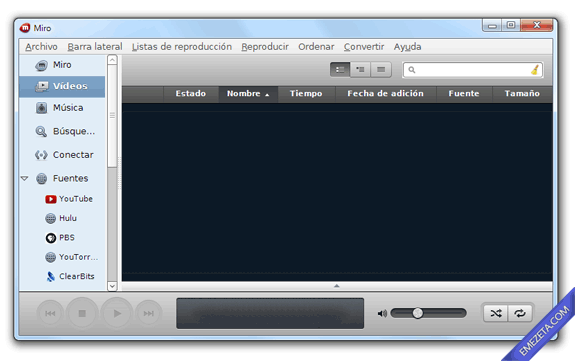
Task: Select the Música sidebar item
Action: coord(62,108)
